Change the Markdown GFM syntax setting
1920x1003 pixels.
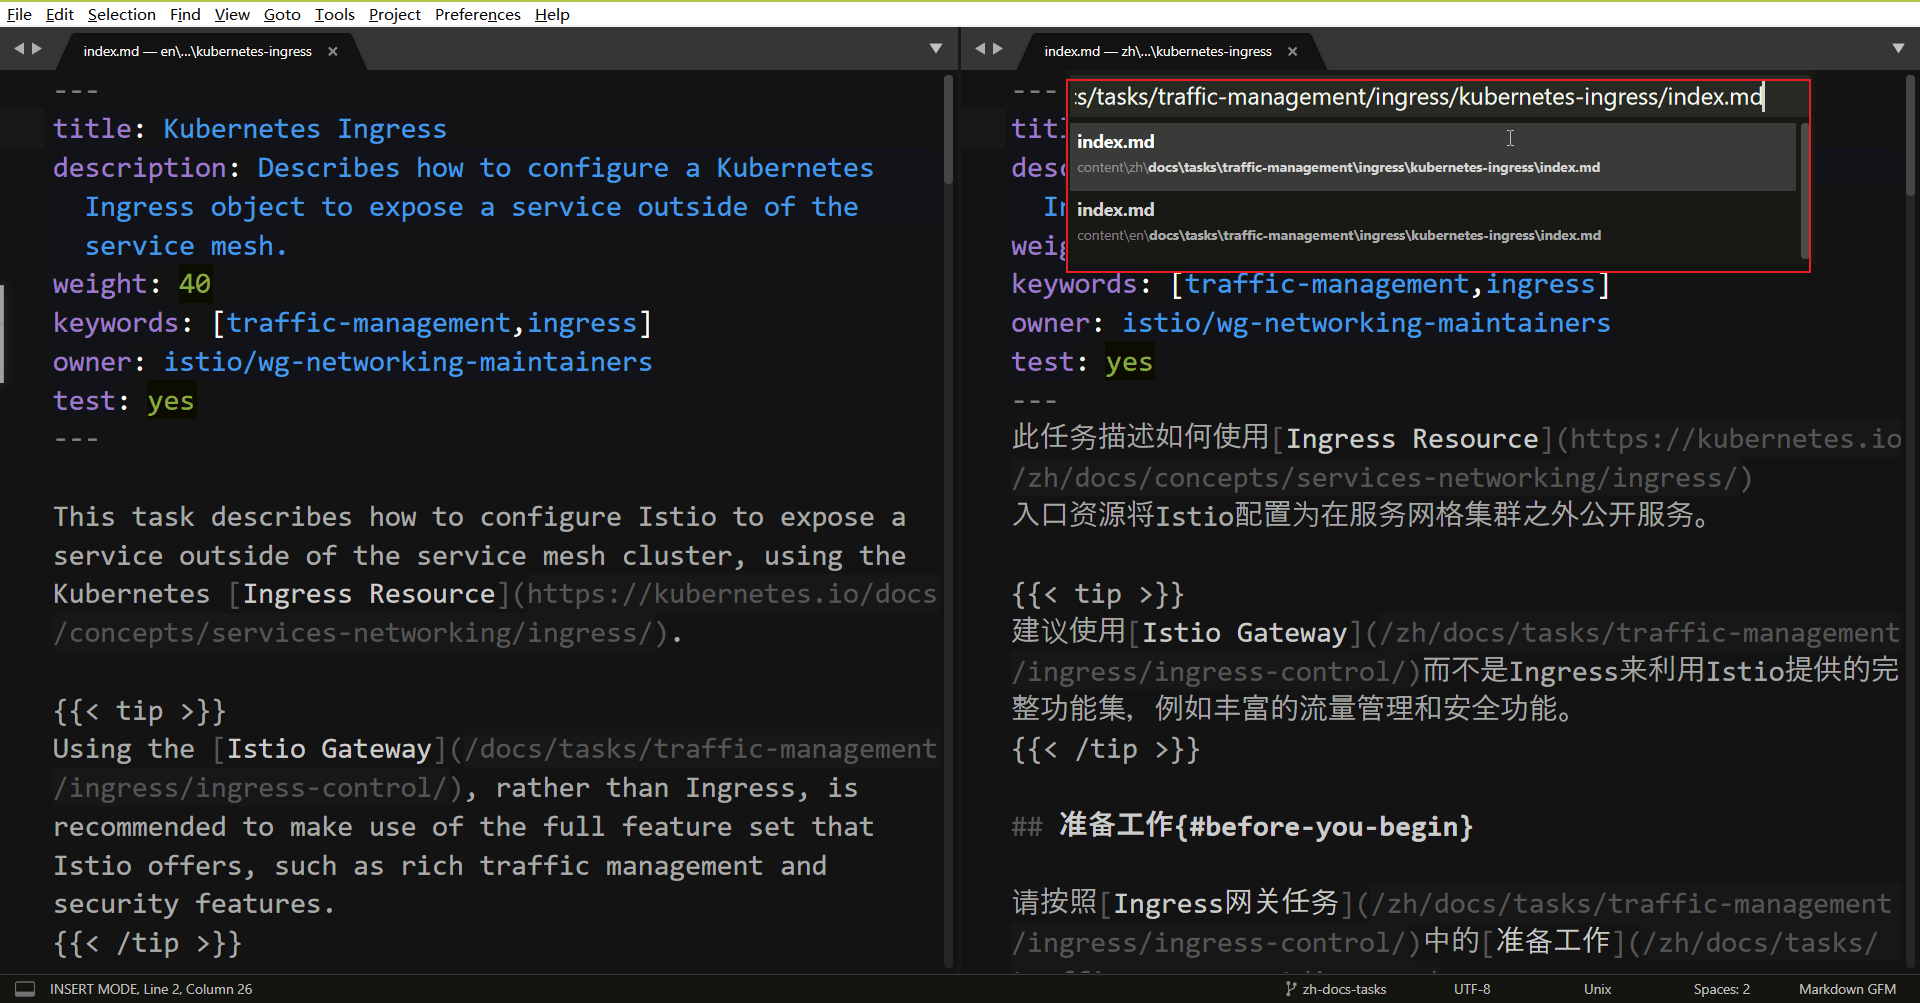pos(1847,989)
